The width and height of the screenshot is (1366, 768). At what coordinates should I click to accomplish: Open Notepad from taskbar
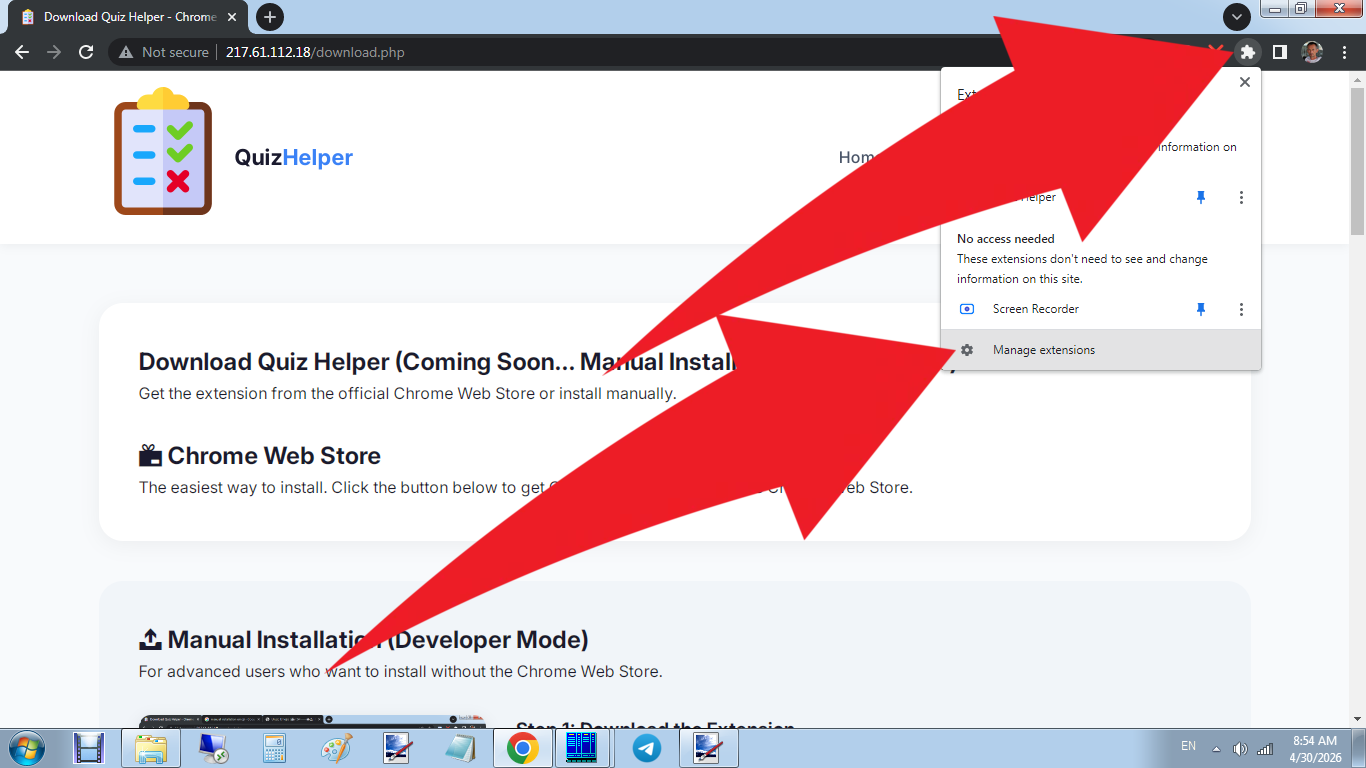461,748
